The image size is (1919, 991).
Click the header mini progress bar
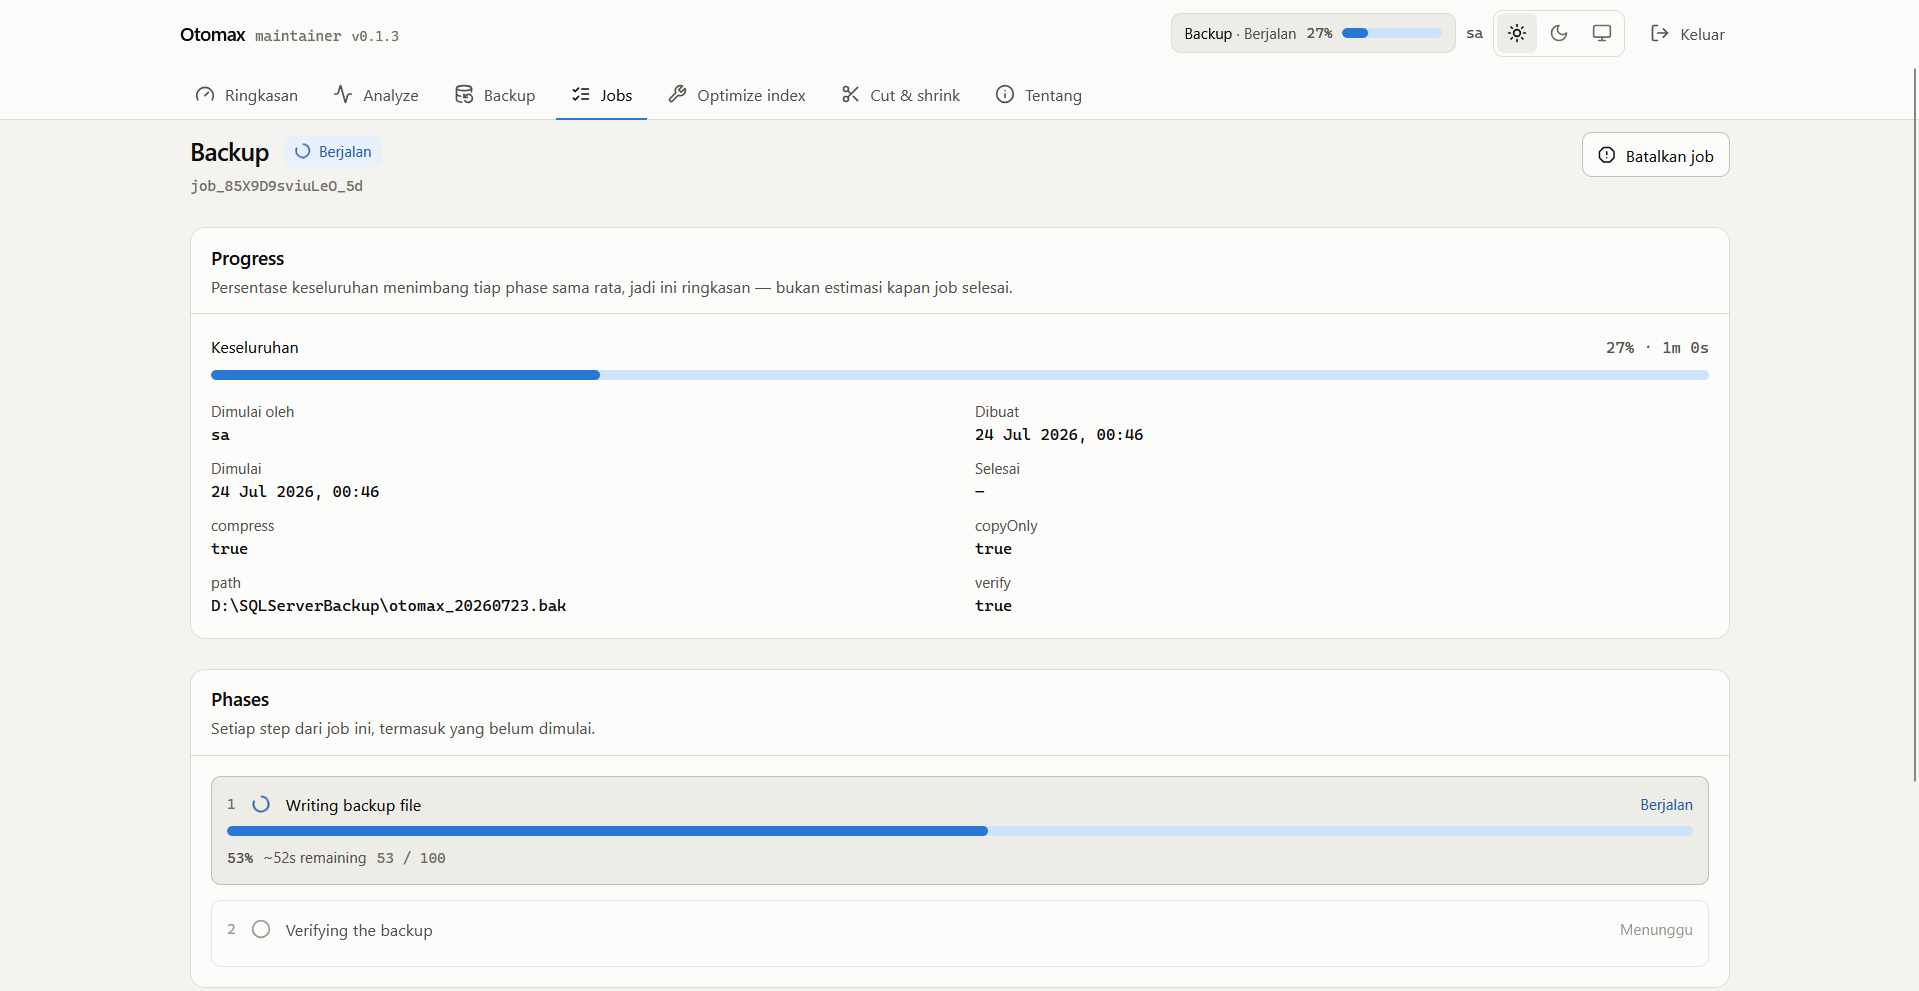(1392, 33)
